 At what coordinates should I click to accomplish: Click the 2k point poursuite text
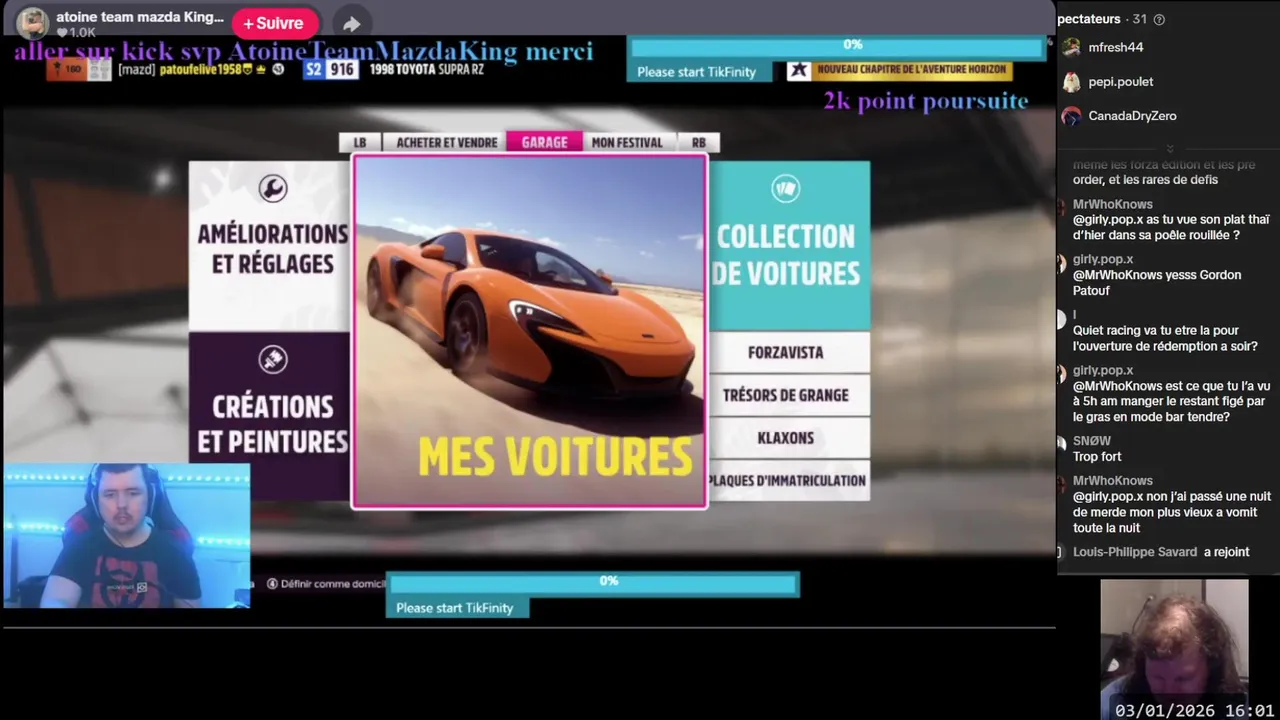click(926, 101)
